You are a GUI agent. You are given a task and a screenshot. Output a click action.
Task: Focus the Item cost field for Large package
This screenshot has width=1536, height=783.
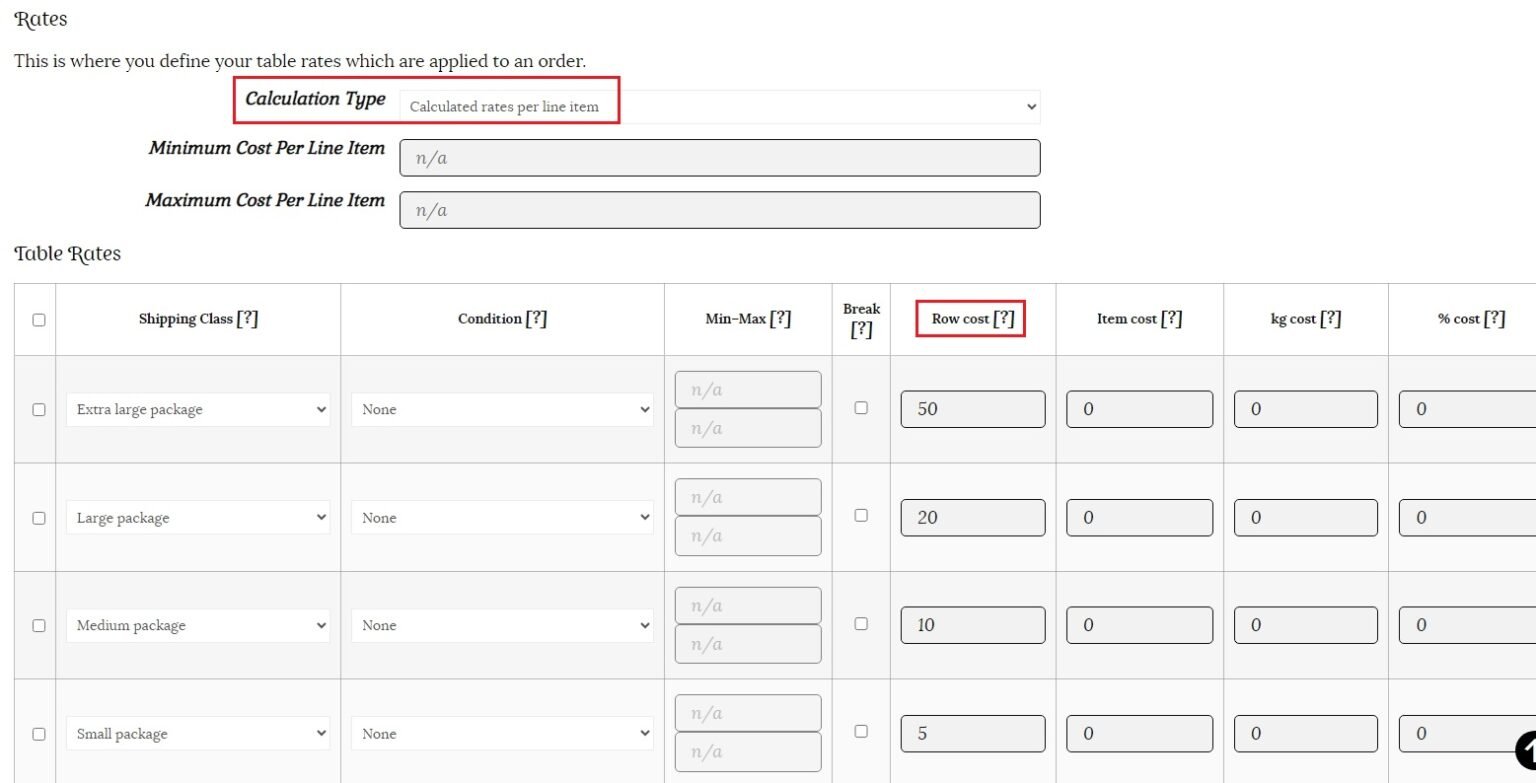(1139, 518)
